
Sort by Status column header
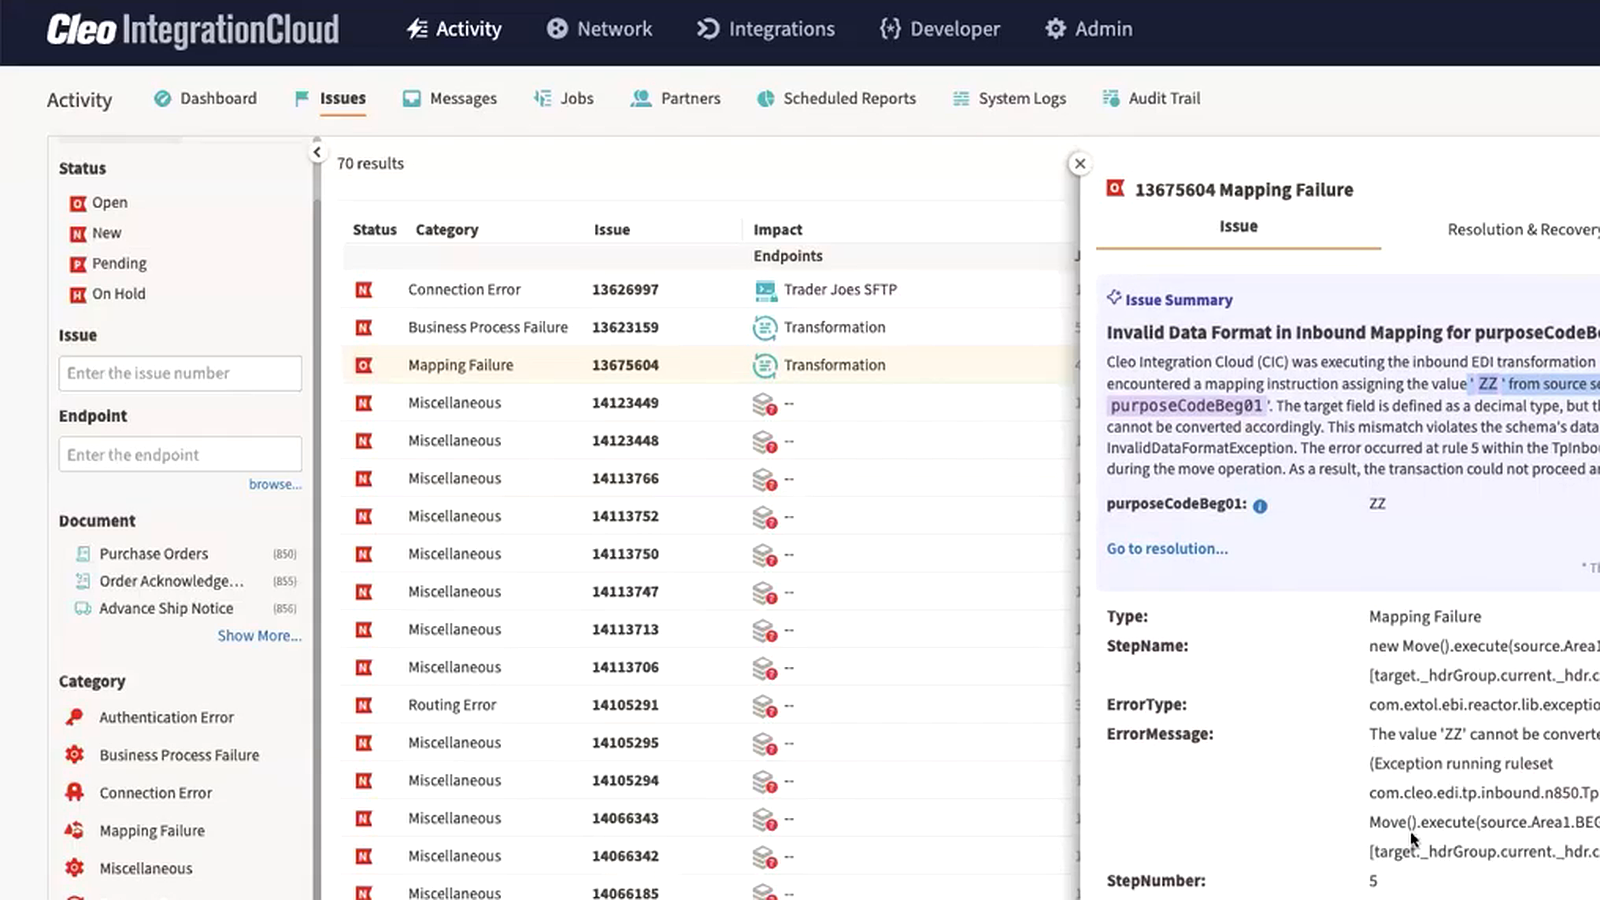[375, 229]
